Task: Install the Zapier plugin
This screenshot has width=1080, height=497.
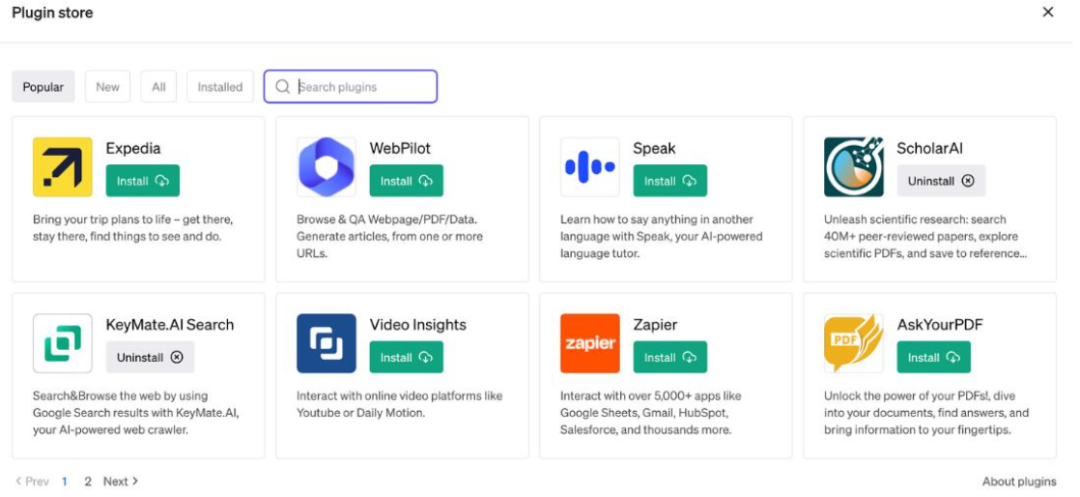Action: [670, 357]
